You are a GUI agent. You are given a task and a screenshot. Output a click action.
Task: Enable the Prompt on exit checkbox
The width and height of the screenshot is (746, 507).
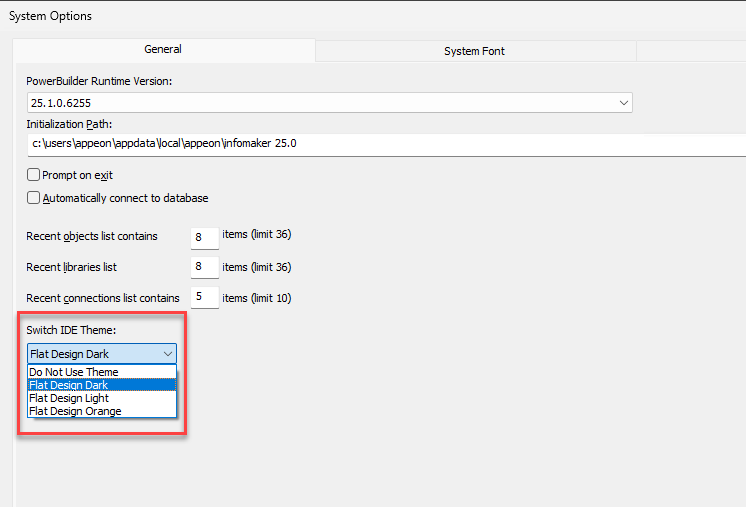point(34,175)
